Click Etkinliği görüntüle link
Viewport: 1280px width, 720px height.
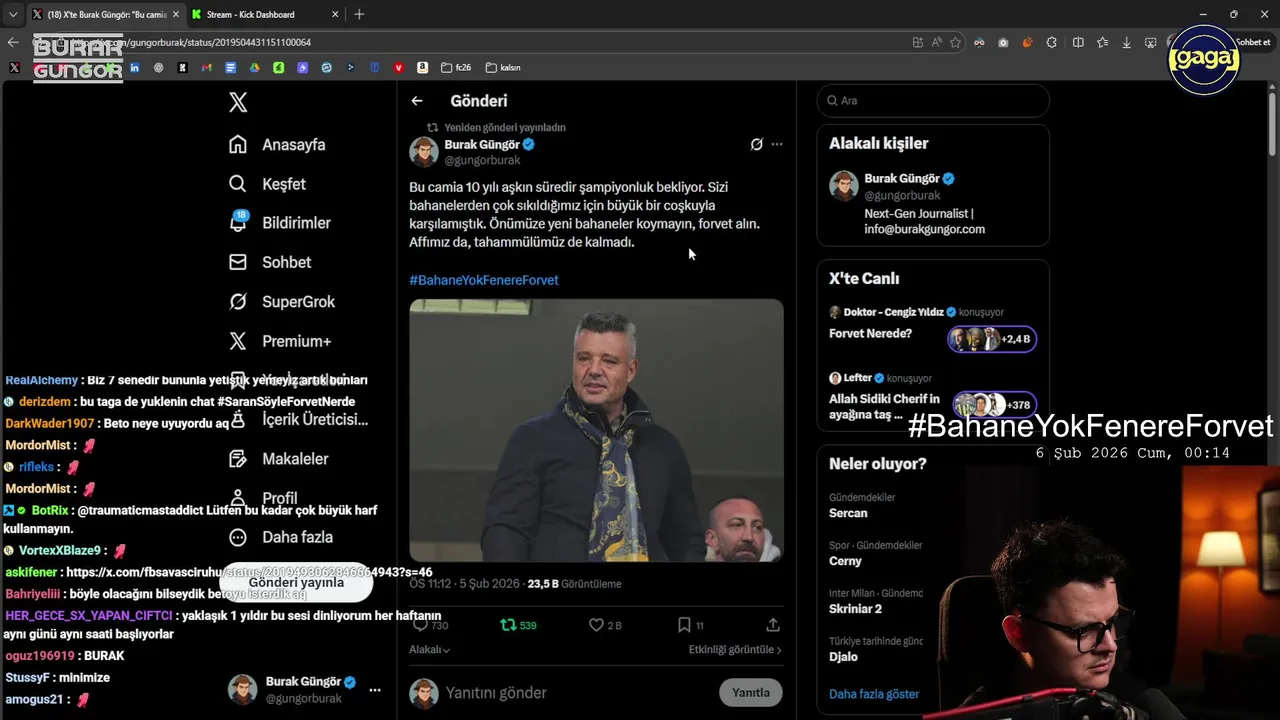point(735,650)
